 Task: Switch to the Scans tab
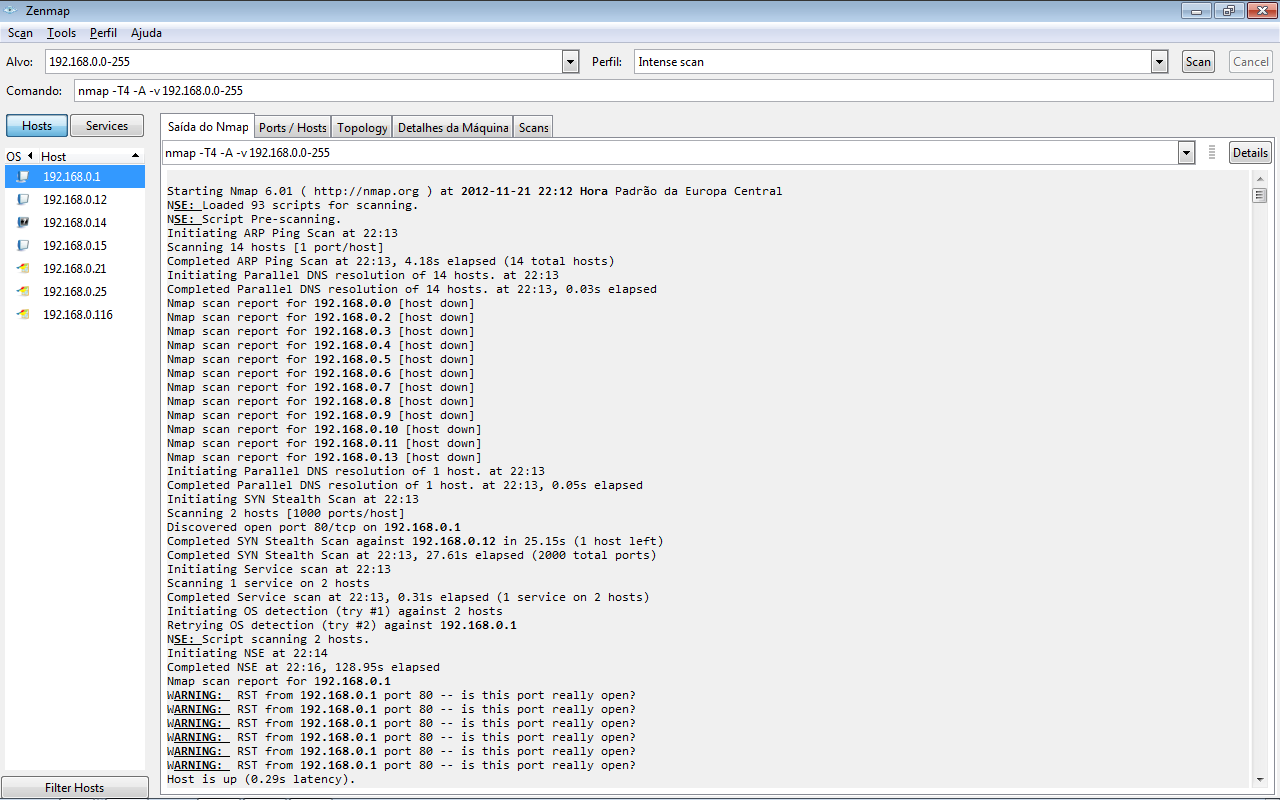[533, 128]
